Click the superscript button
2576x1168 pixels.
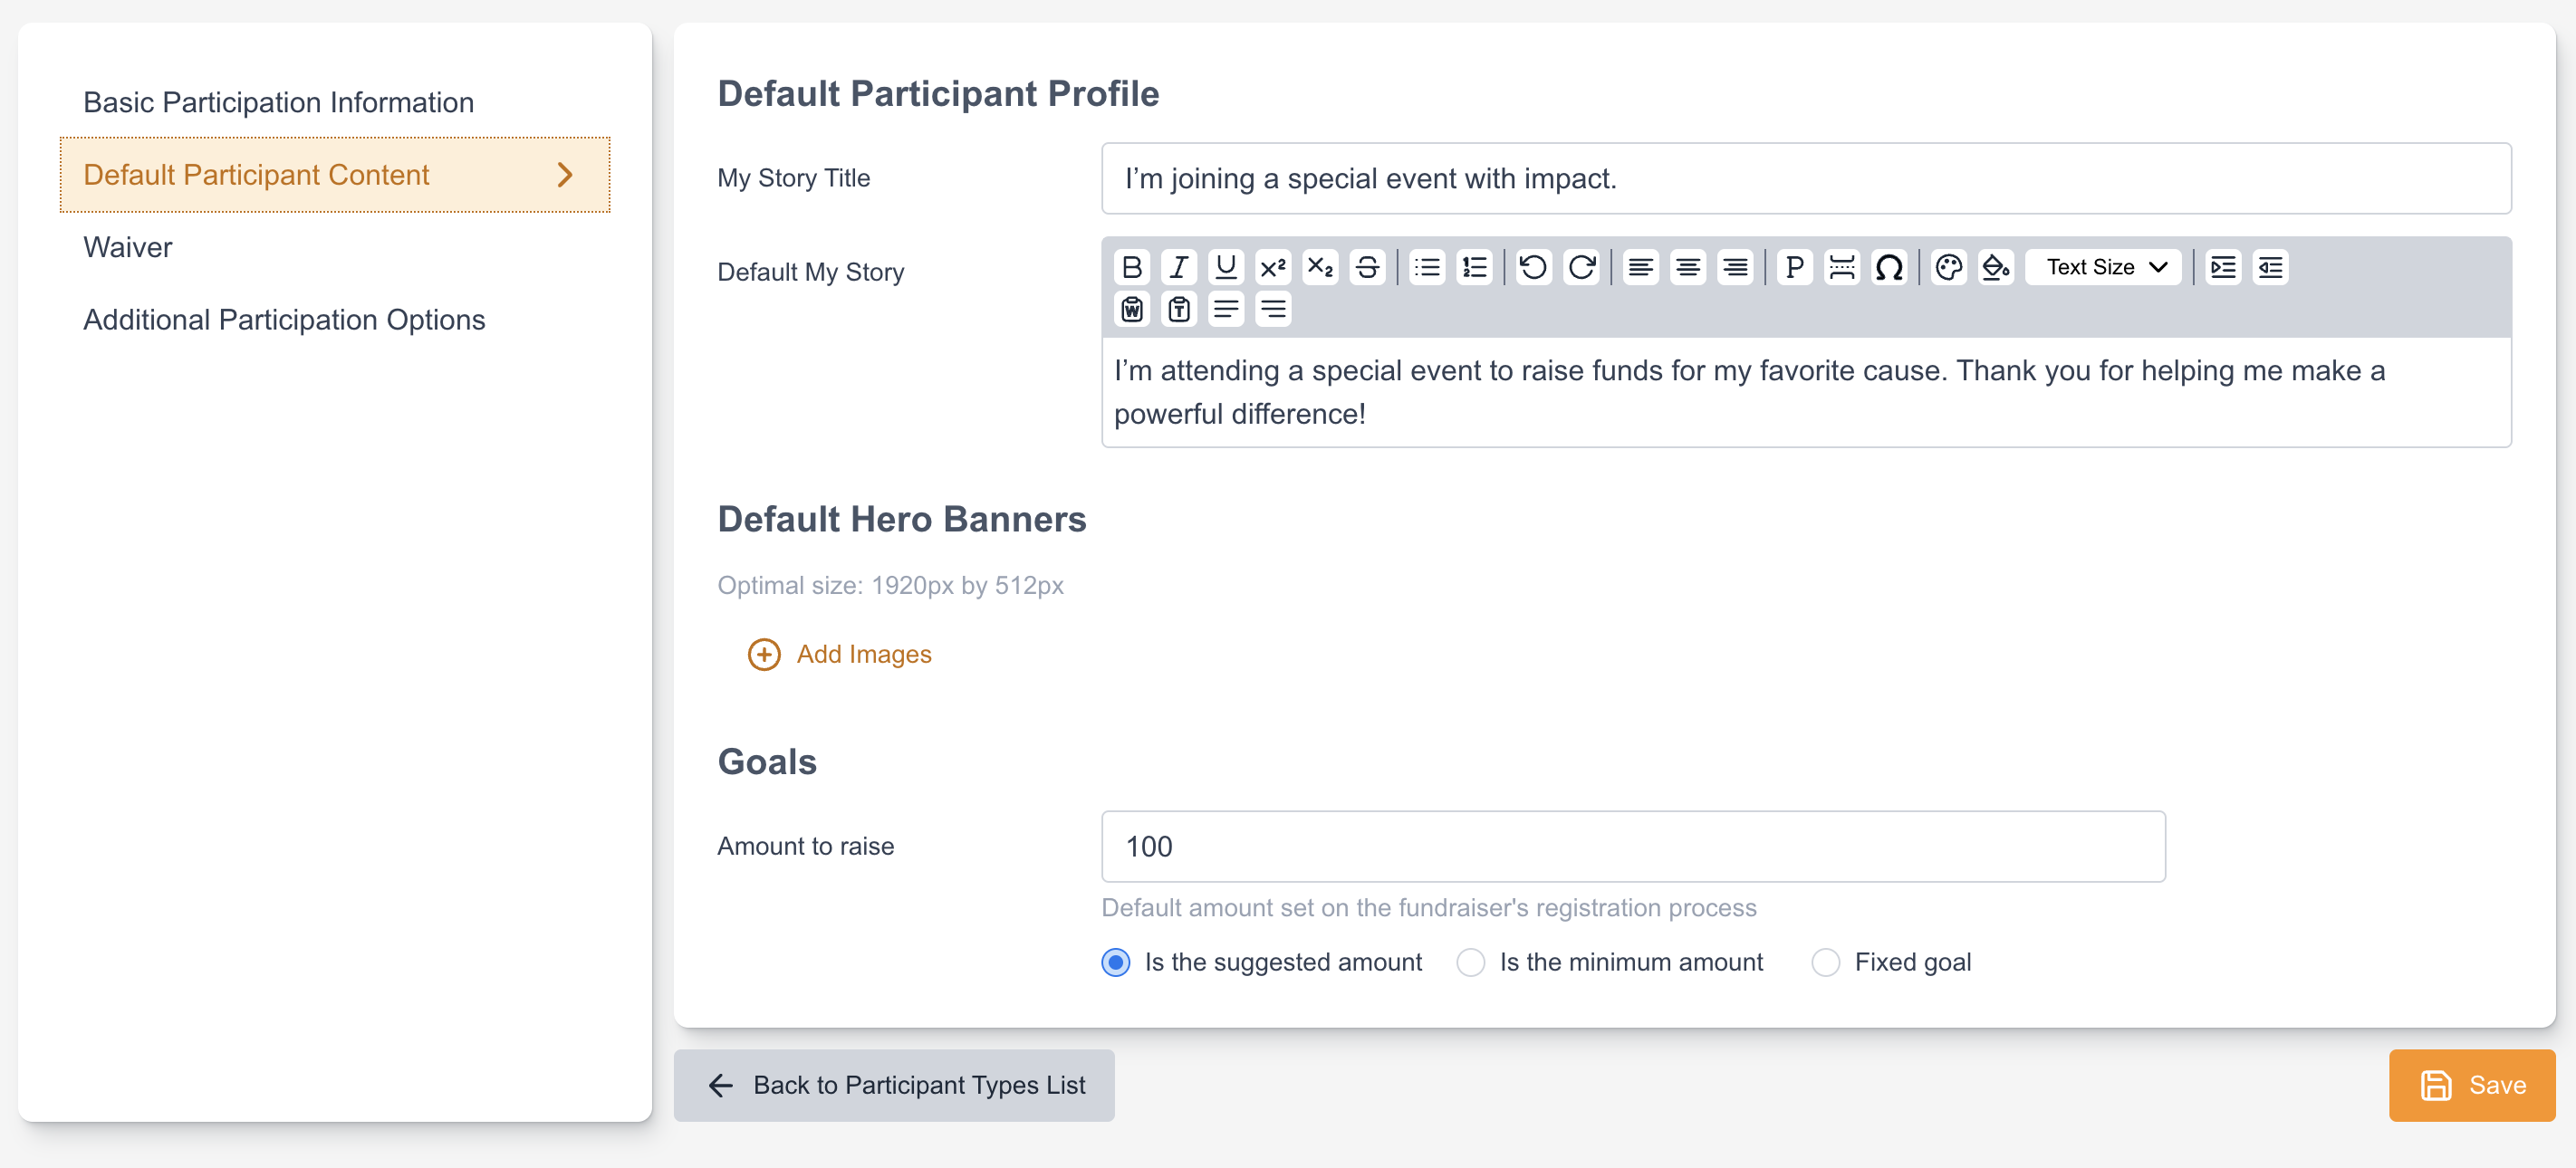click(1272, 267)
